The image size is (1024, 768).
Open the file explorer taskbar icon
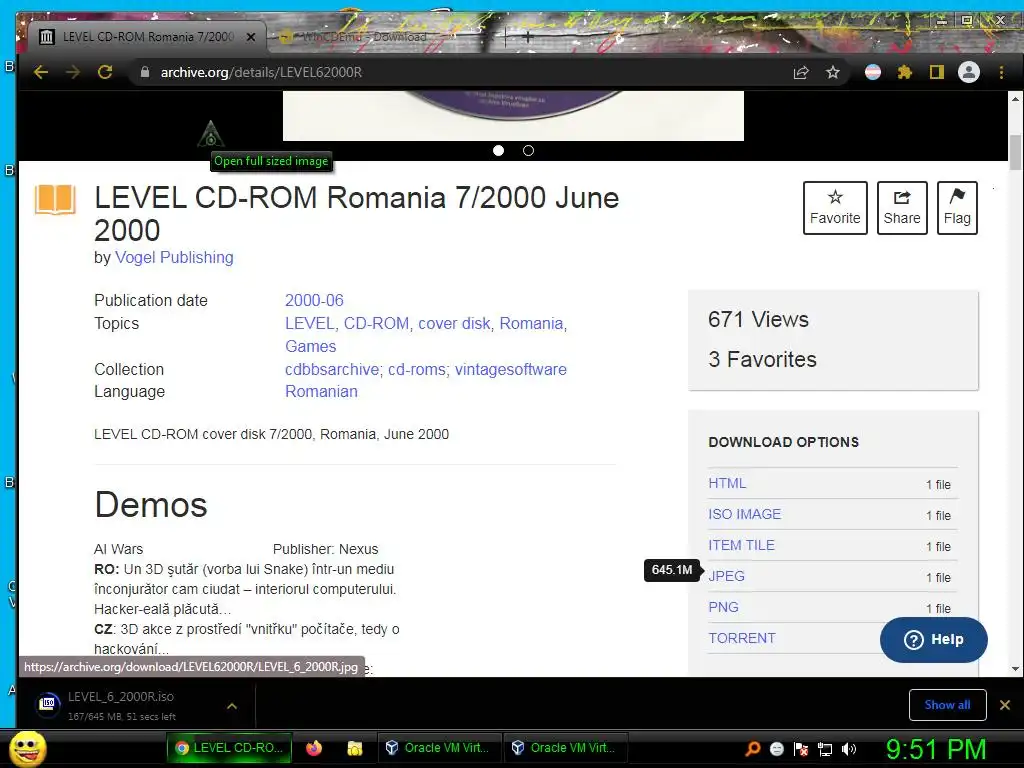[355, 748]
